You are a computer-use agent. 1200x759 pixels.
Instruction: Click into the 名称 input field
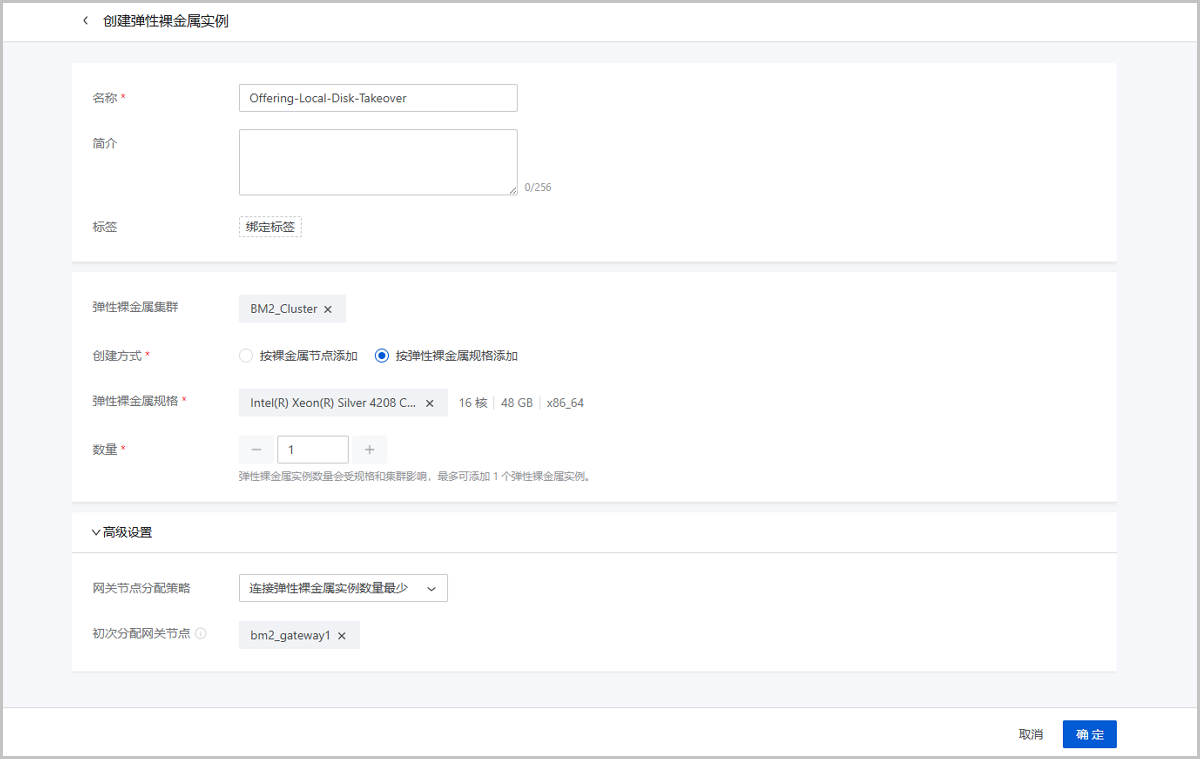coord(378,98)
